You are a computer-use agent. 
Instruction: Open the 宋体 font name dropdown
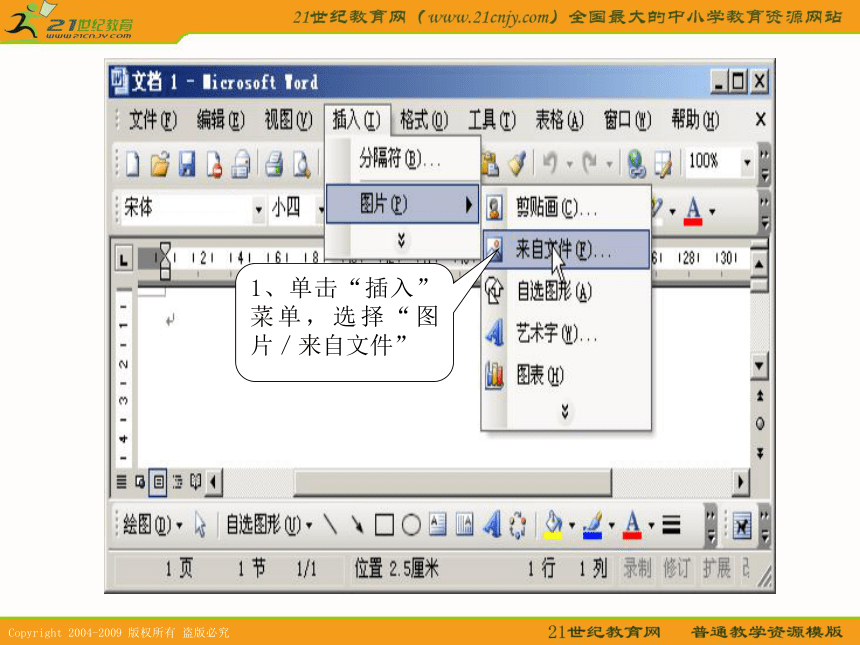coord(258,210)
